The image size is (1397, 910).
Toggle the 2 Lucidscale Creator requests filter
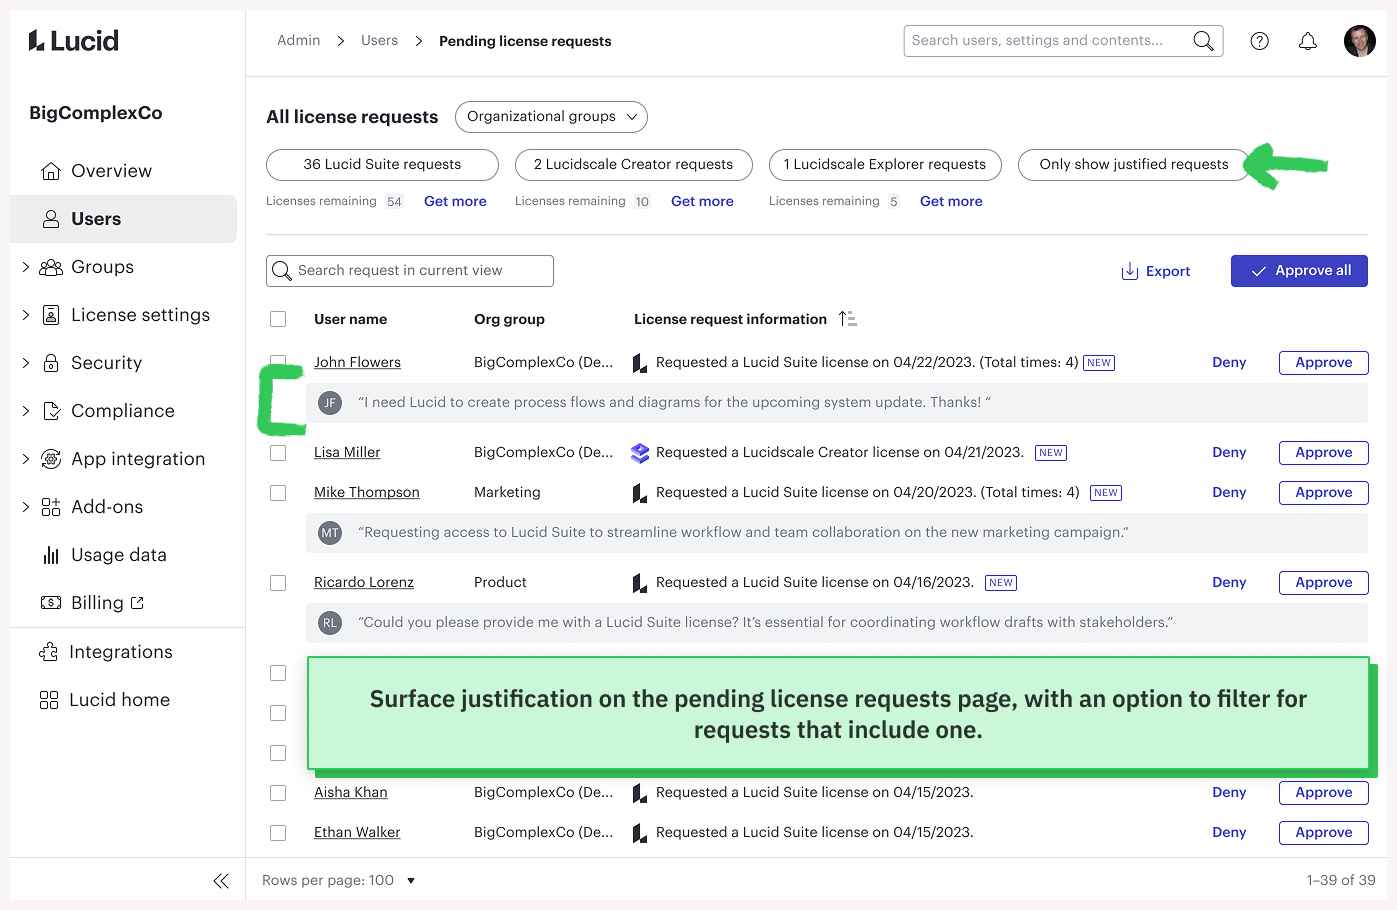click(633, 165)
